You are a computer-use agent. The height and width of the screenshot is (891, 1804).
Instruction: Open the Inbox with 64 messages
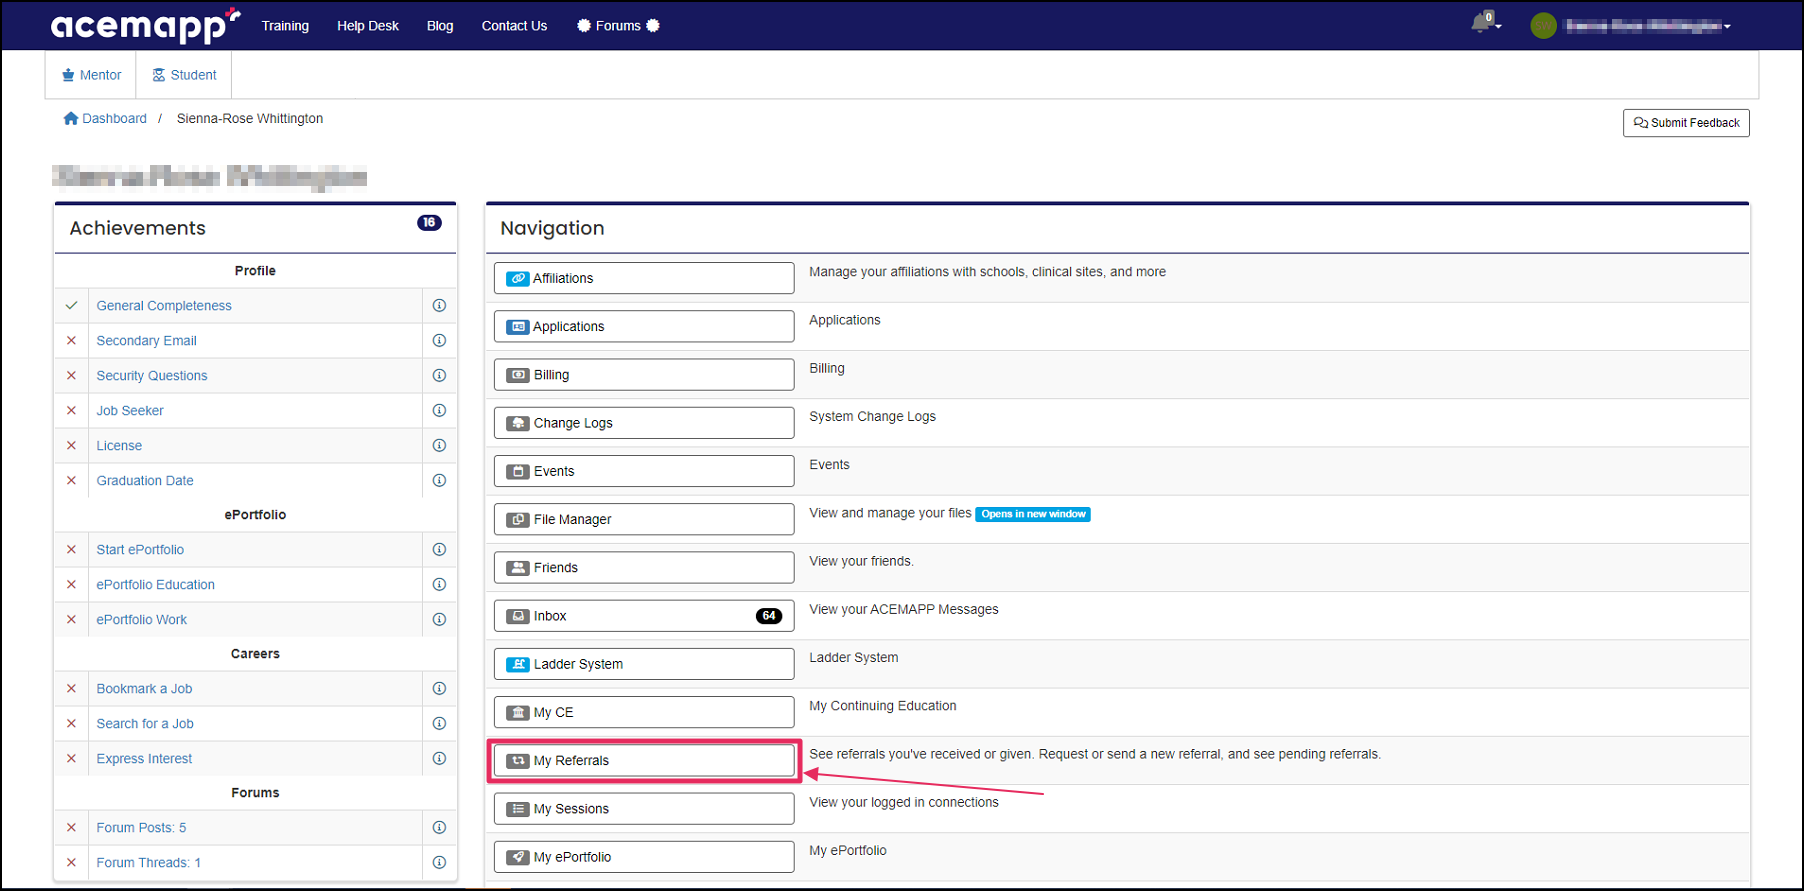pyautogui.click(x=644, y=616)
